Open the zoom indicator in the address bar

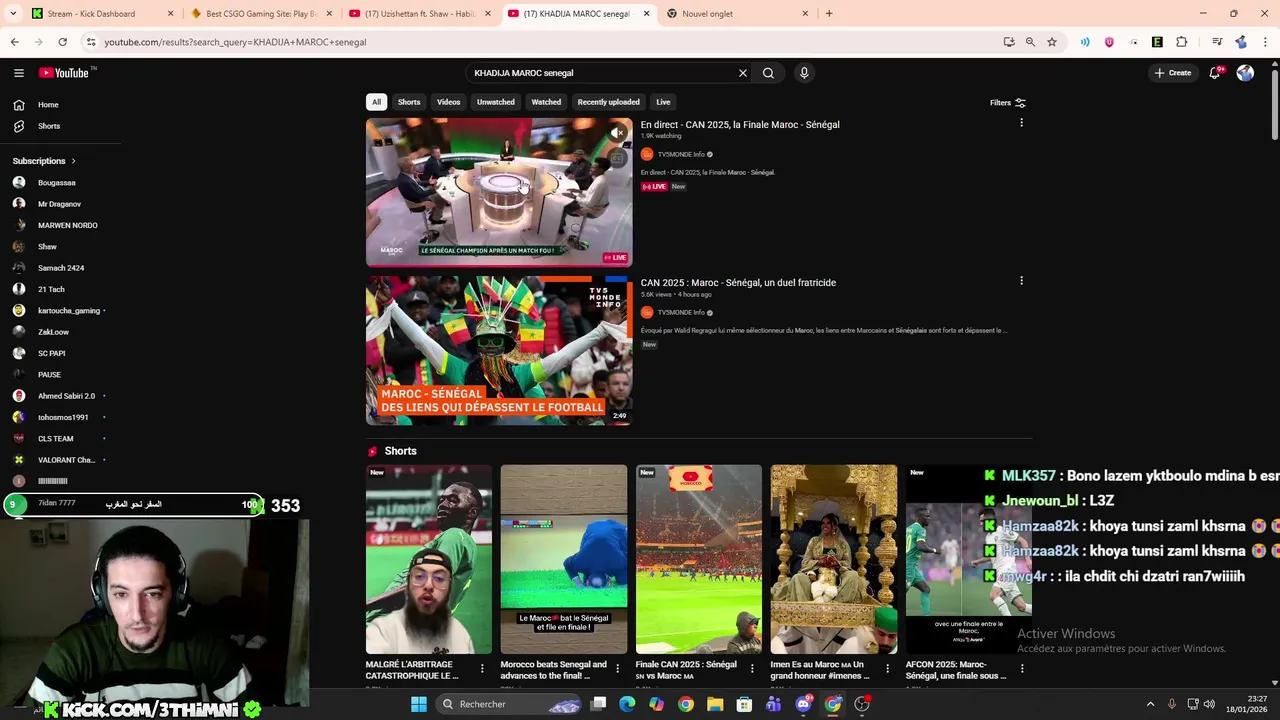(1030, 42)
